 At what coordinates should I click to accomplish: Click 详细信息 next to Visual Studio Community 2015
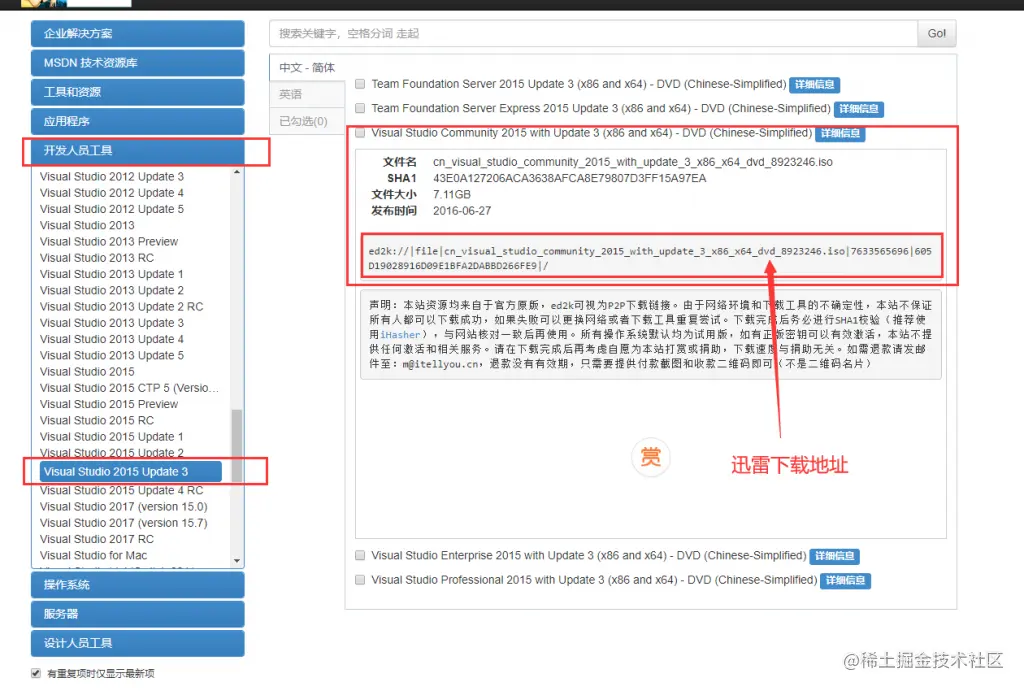click(x=840, y=133)
